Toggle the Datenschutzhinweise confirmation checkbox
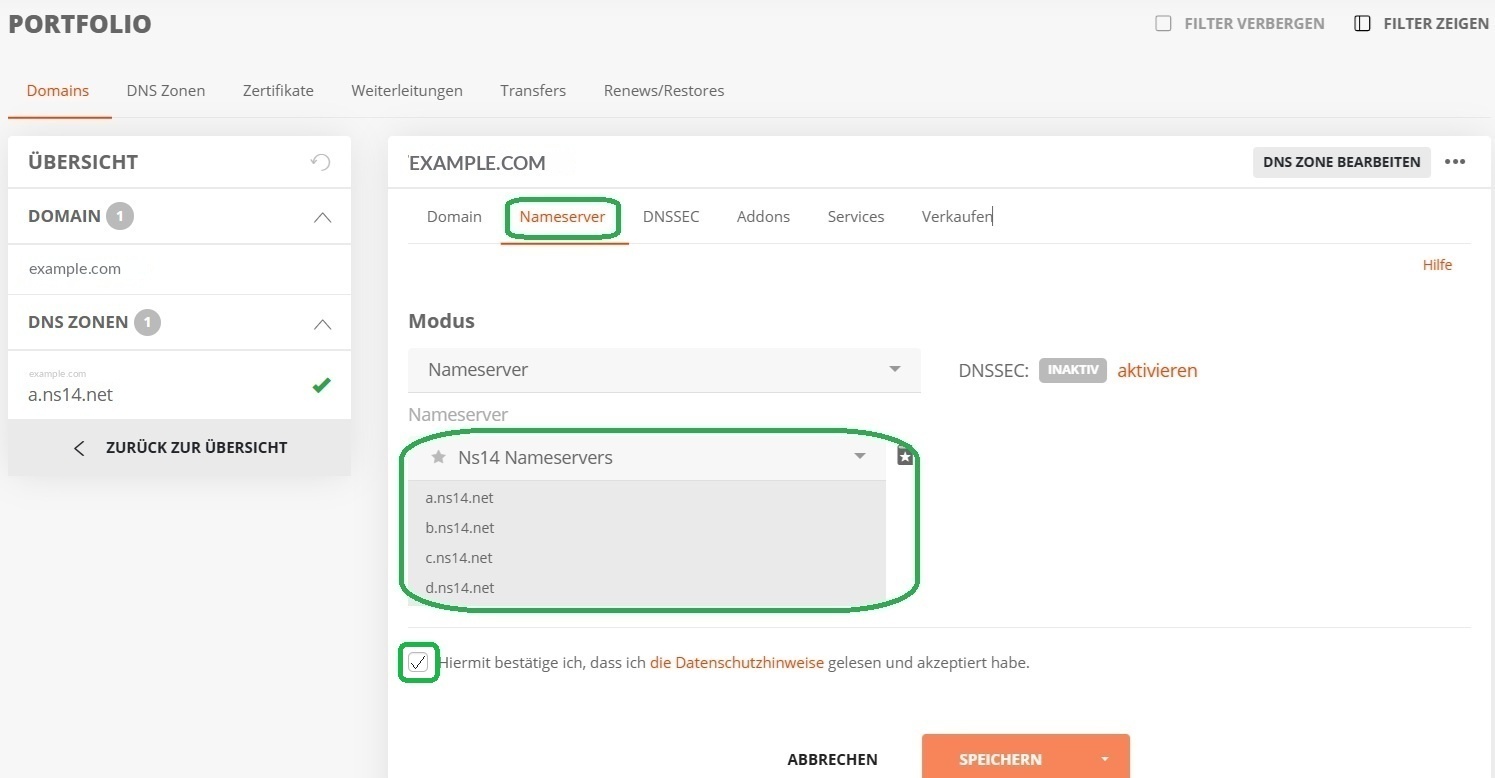The width and height of the screenshot is (1495, 778). (418, 662)
